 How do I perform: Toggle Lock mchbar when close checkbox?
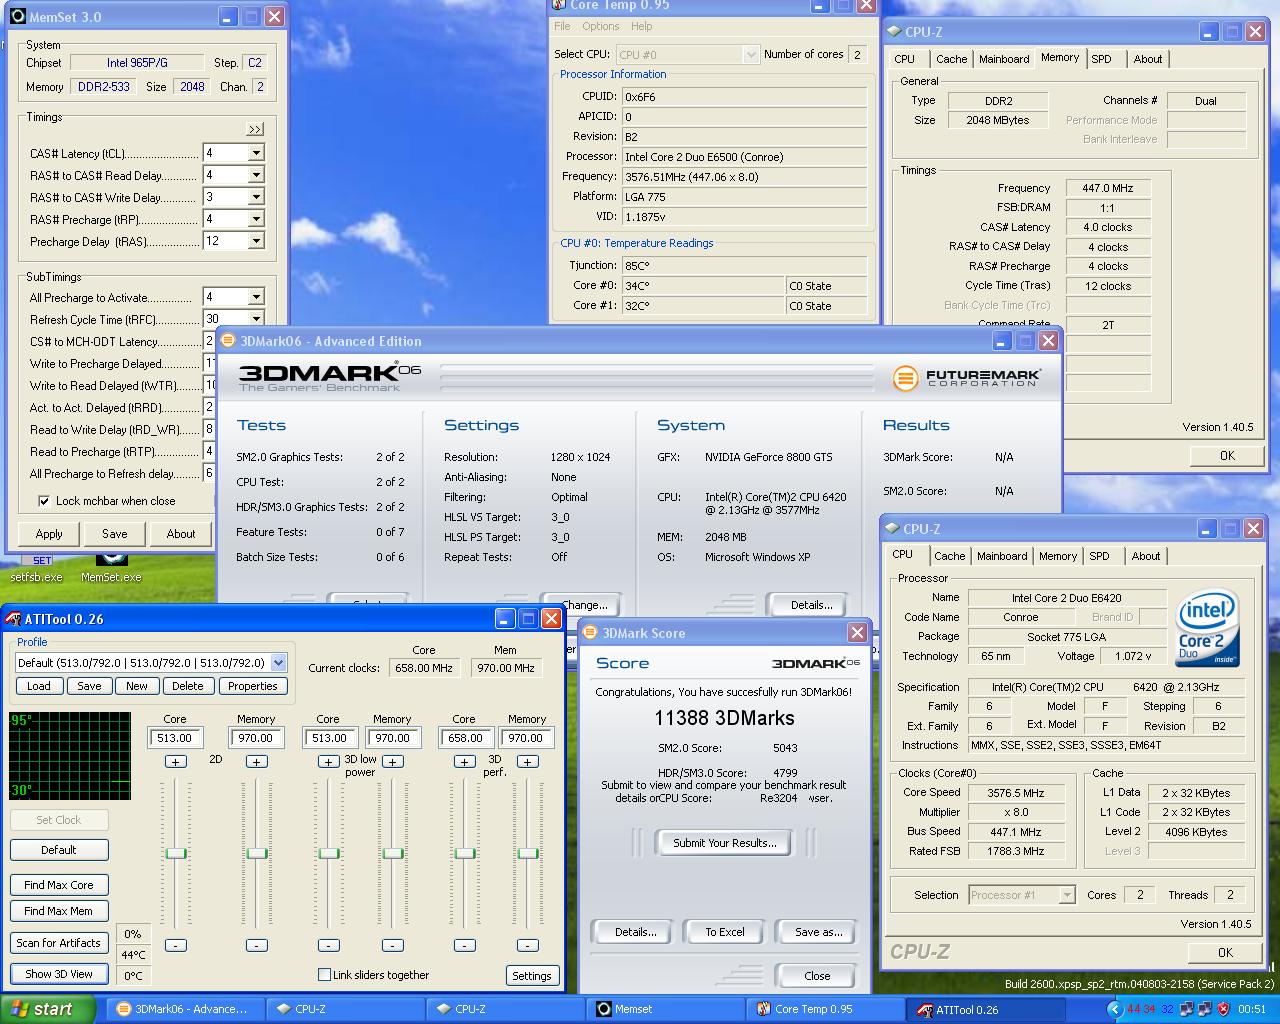(44, 501)
